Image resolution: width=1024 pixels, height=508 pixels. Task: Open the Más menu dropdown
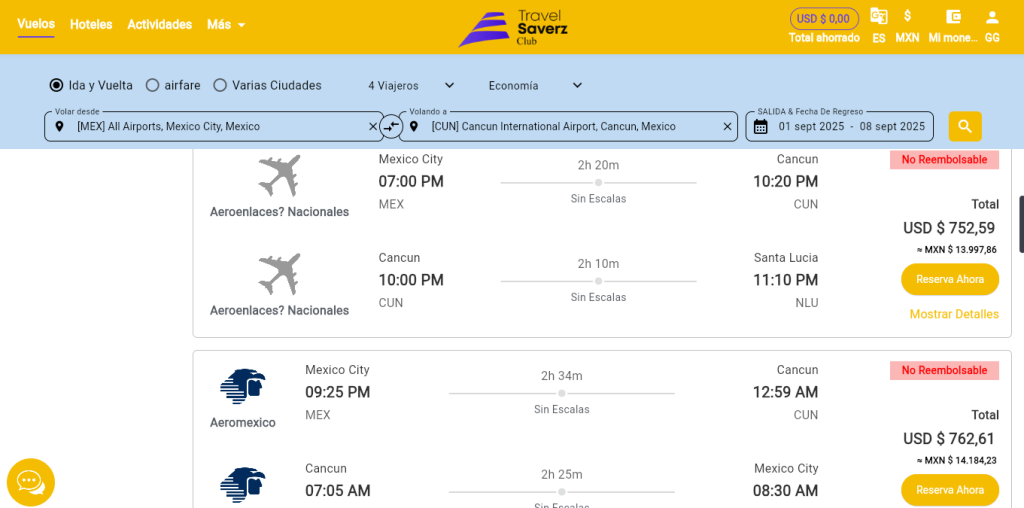(x=226, y=25)
